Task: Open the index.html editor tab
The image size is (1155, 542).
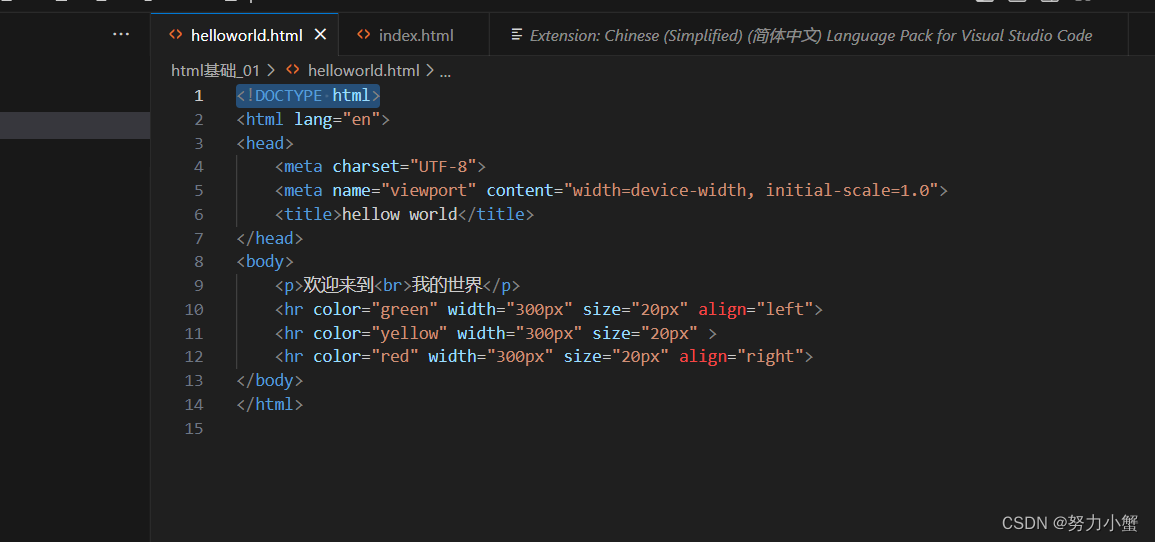Action: (x=415, y=35)
